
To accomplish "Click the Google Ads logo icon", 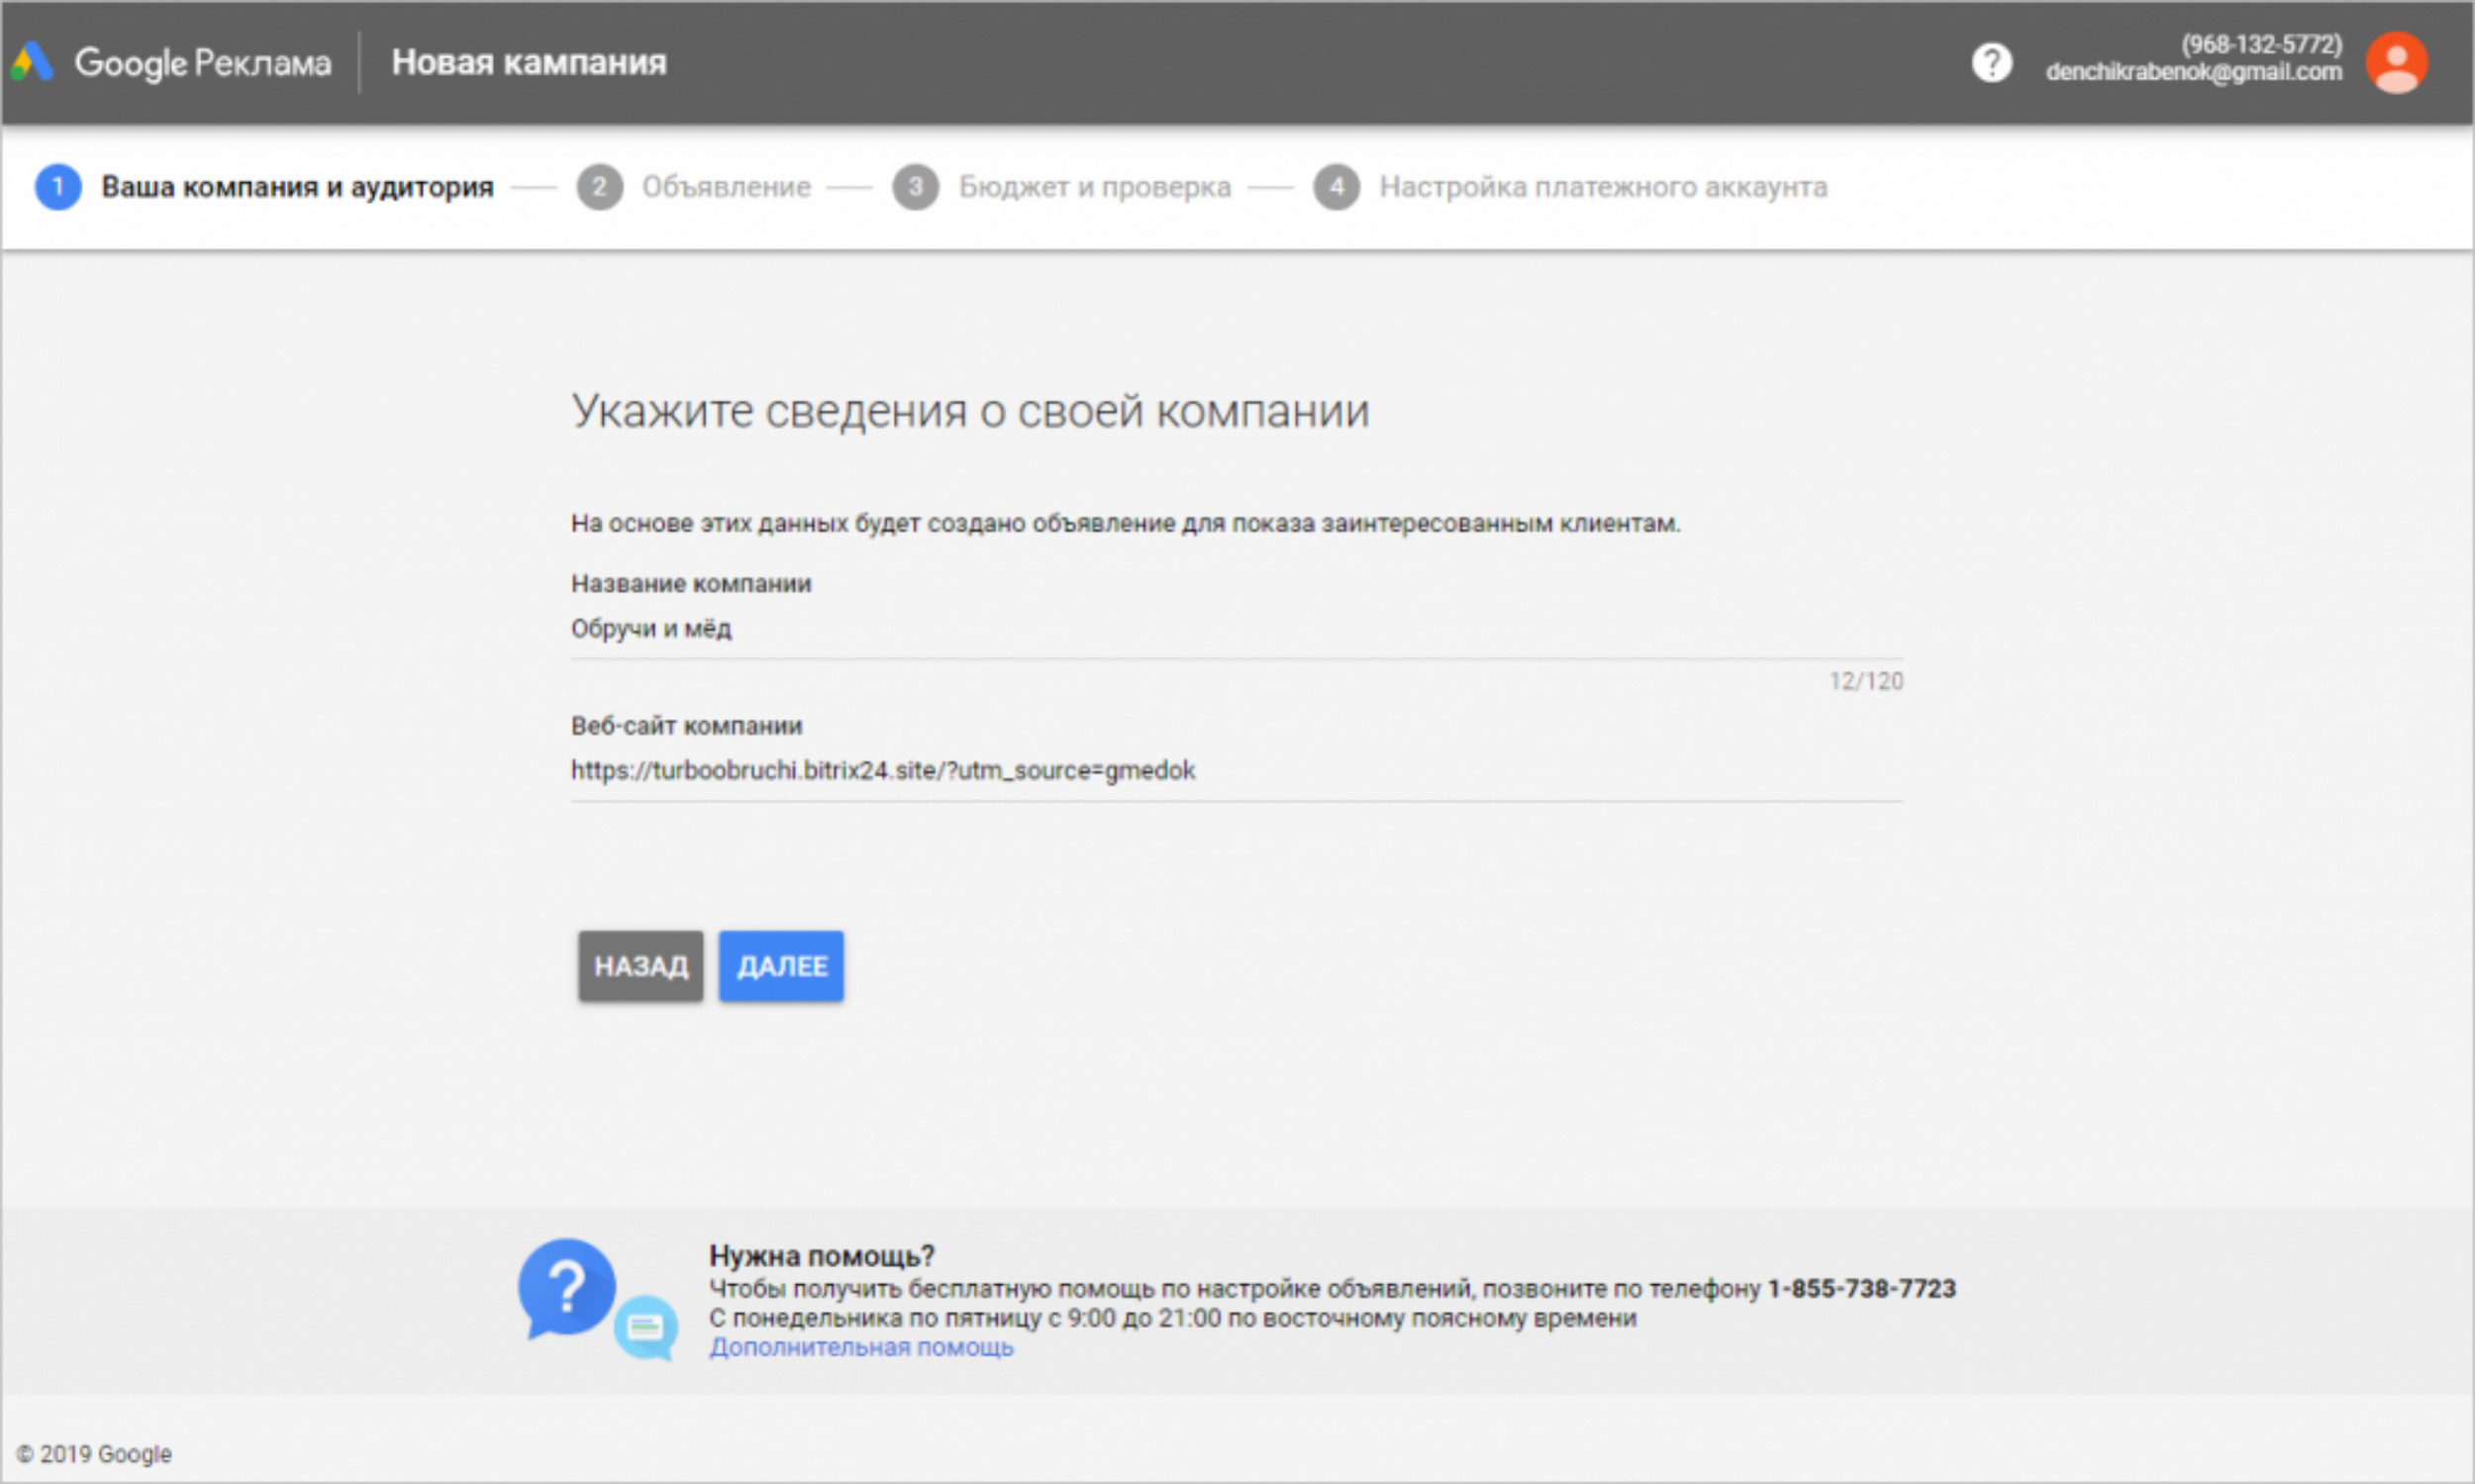I will (x=32, y=62).
